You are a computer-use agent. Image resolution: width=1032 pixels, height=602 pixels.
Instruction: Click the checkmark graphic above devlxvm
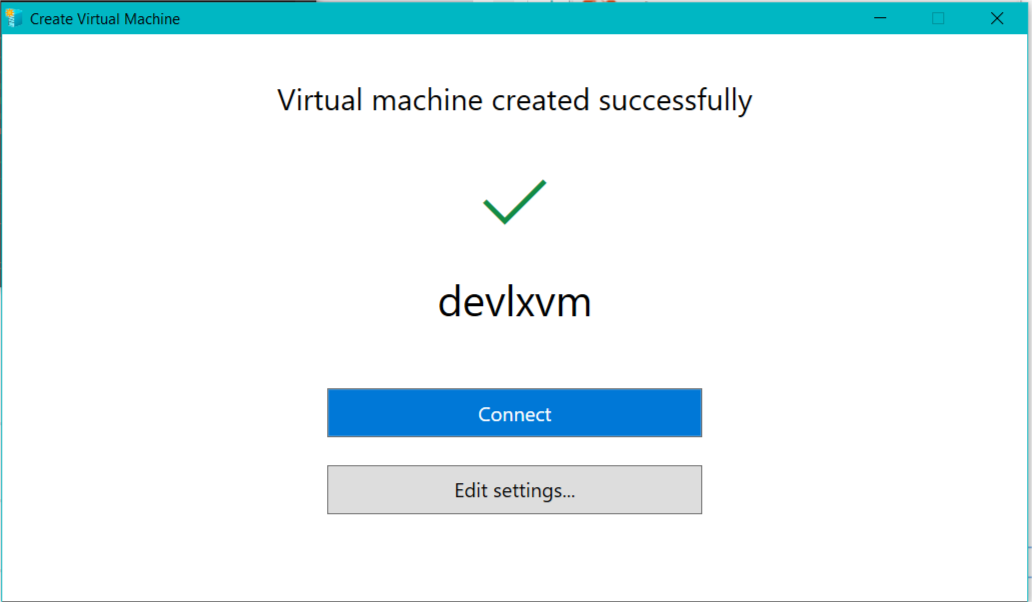point(514,200)
